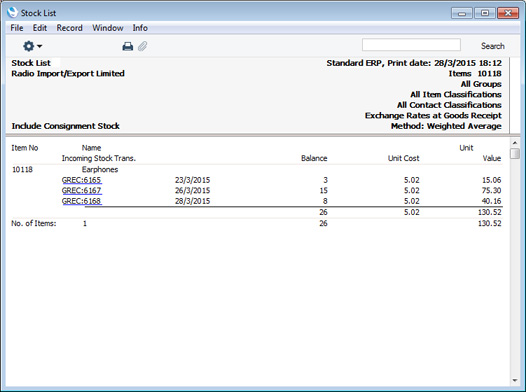This screenshot has width=526, height=392.
Task: Click unit cost 5.02 in GREC:6167 row
Action: tap(412, 190)
